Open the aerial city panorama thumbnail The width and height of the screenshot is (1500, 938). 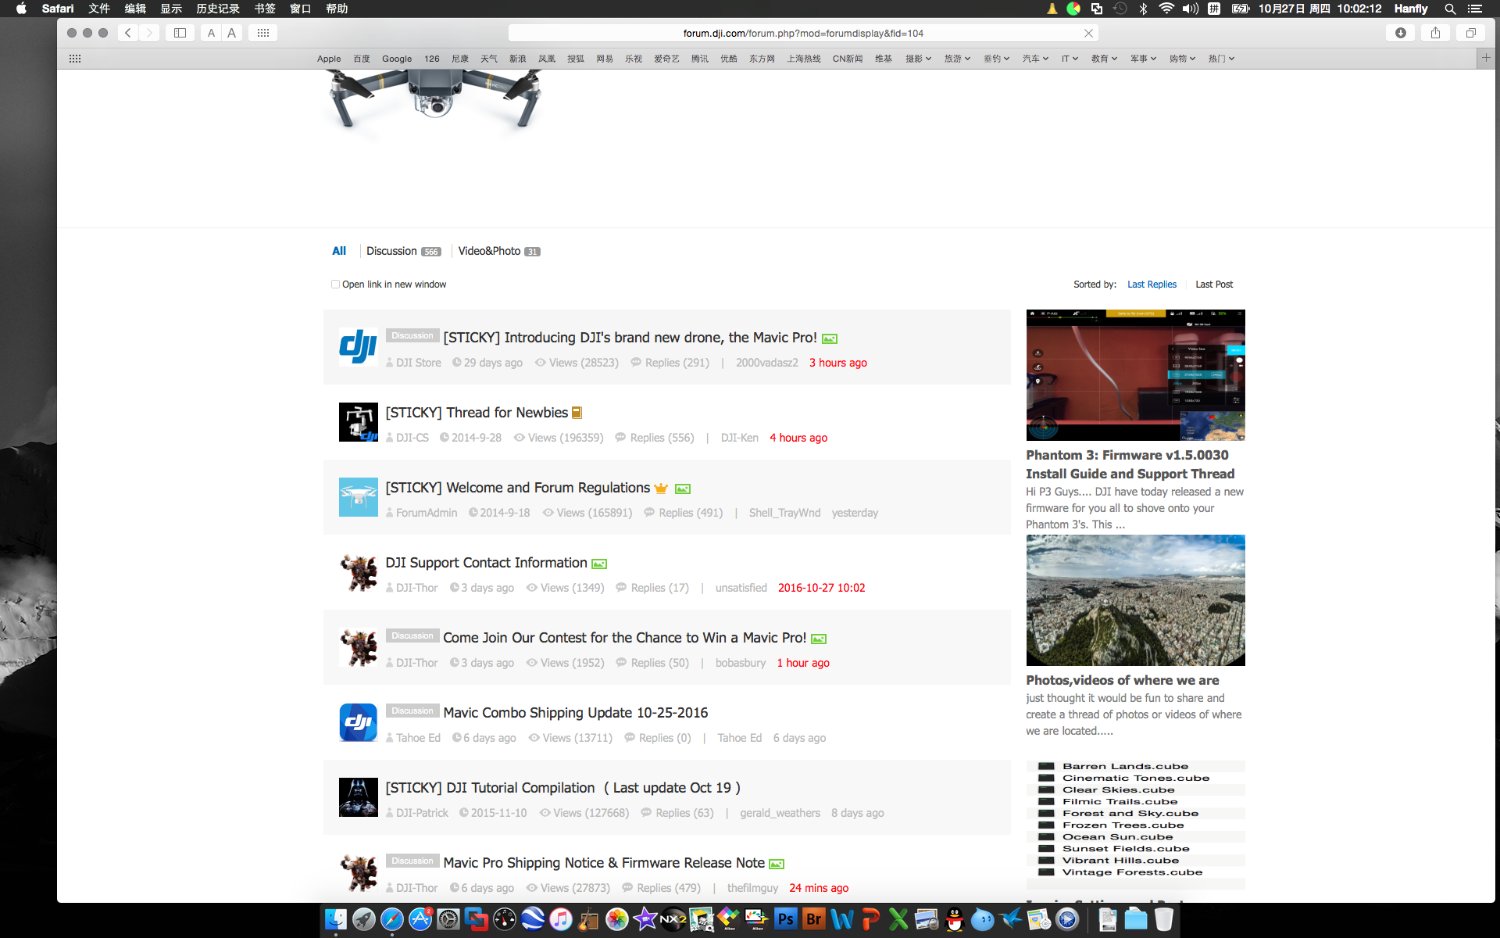click(x=1135, y=600)
